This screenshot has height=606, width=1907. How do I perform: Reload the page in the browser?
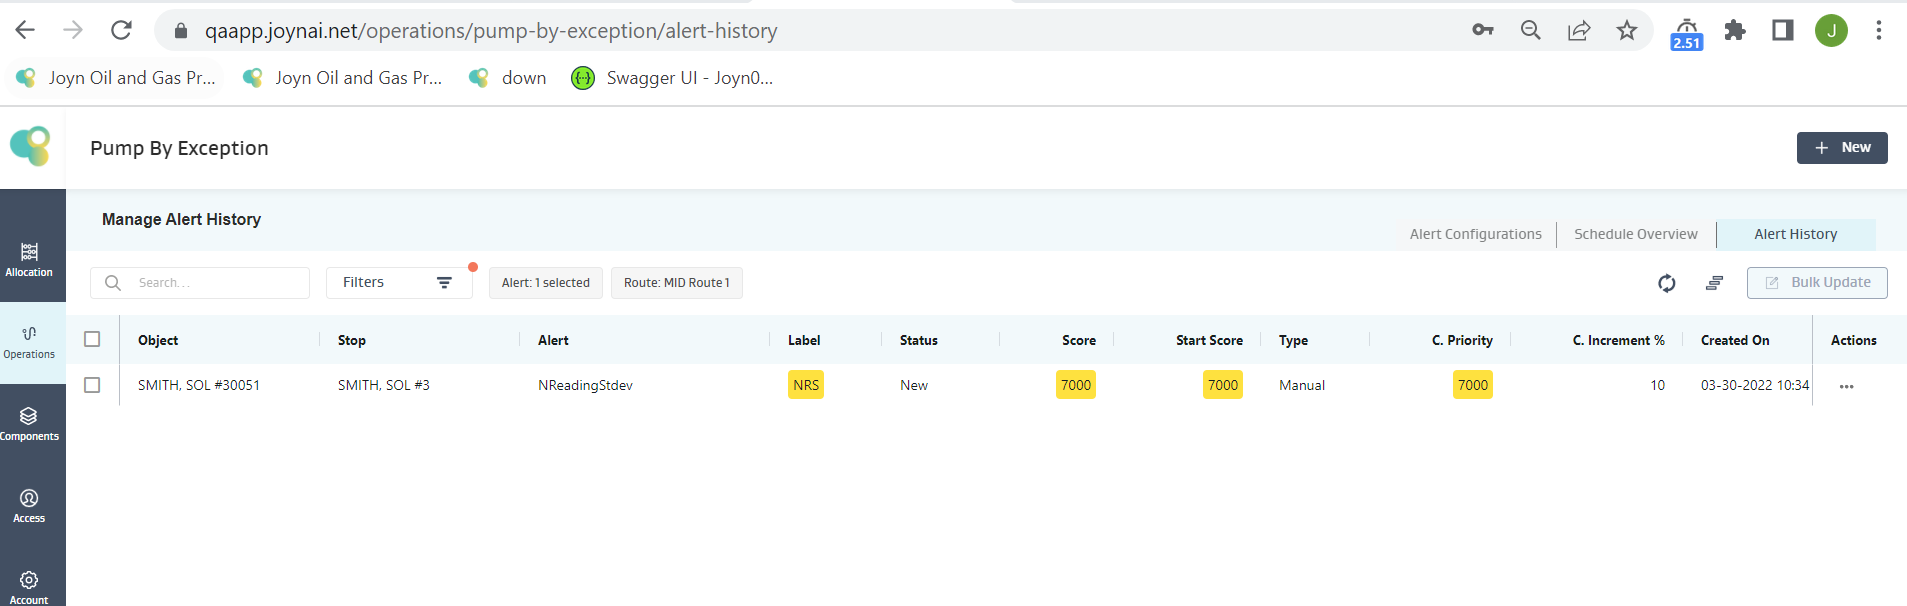point(121,30)
